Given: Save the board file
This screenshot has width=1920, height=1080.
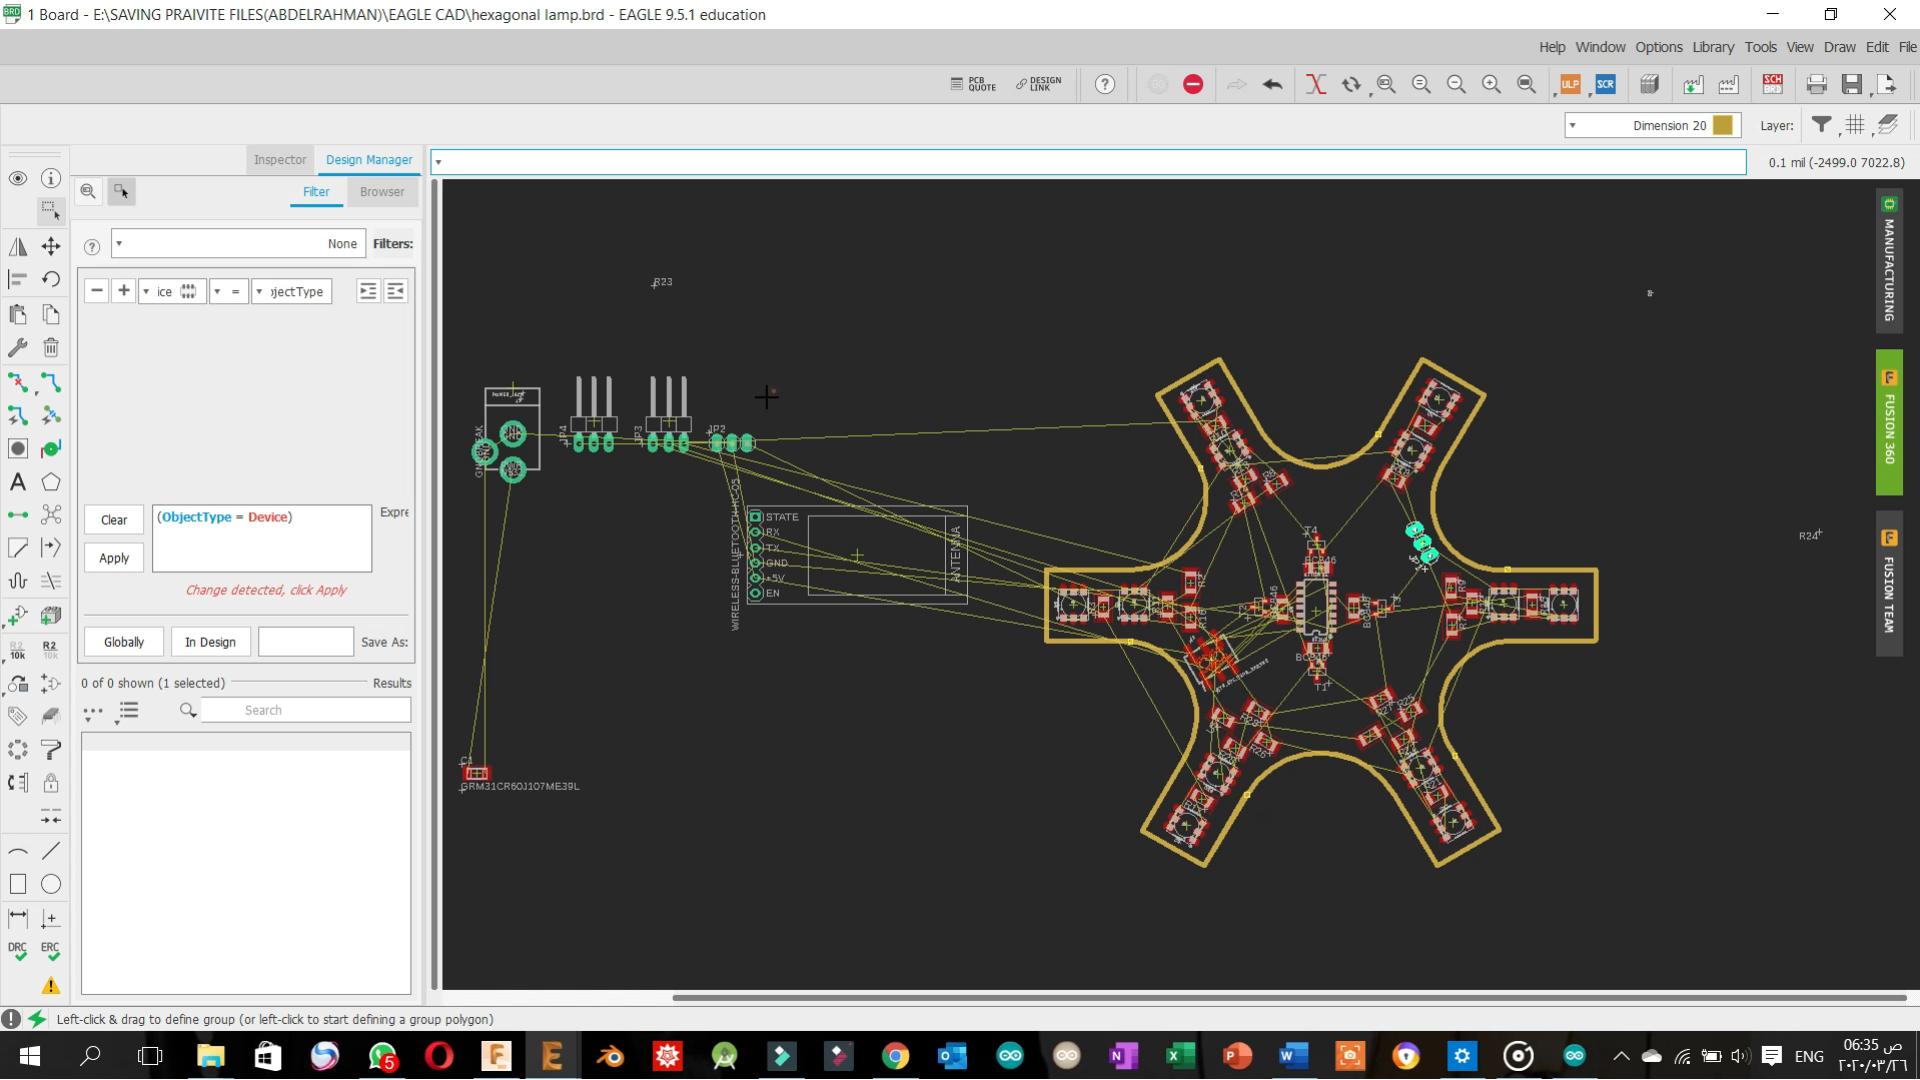Looking at the screenshot, I should tap(1852, 84).
